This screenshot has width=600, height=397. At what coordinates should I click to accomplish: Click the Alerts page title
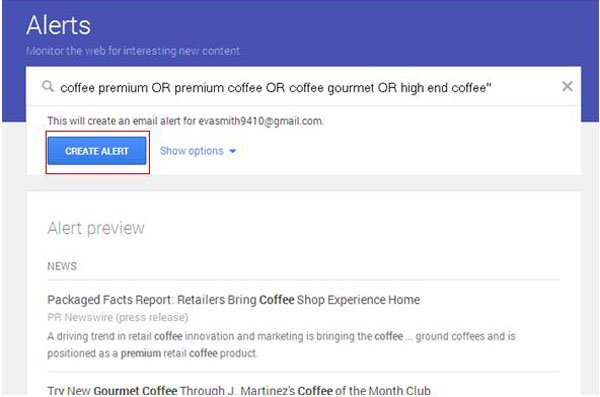(x=59, y=26)
